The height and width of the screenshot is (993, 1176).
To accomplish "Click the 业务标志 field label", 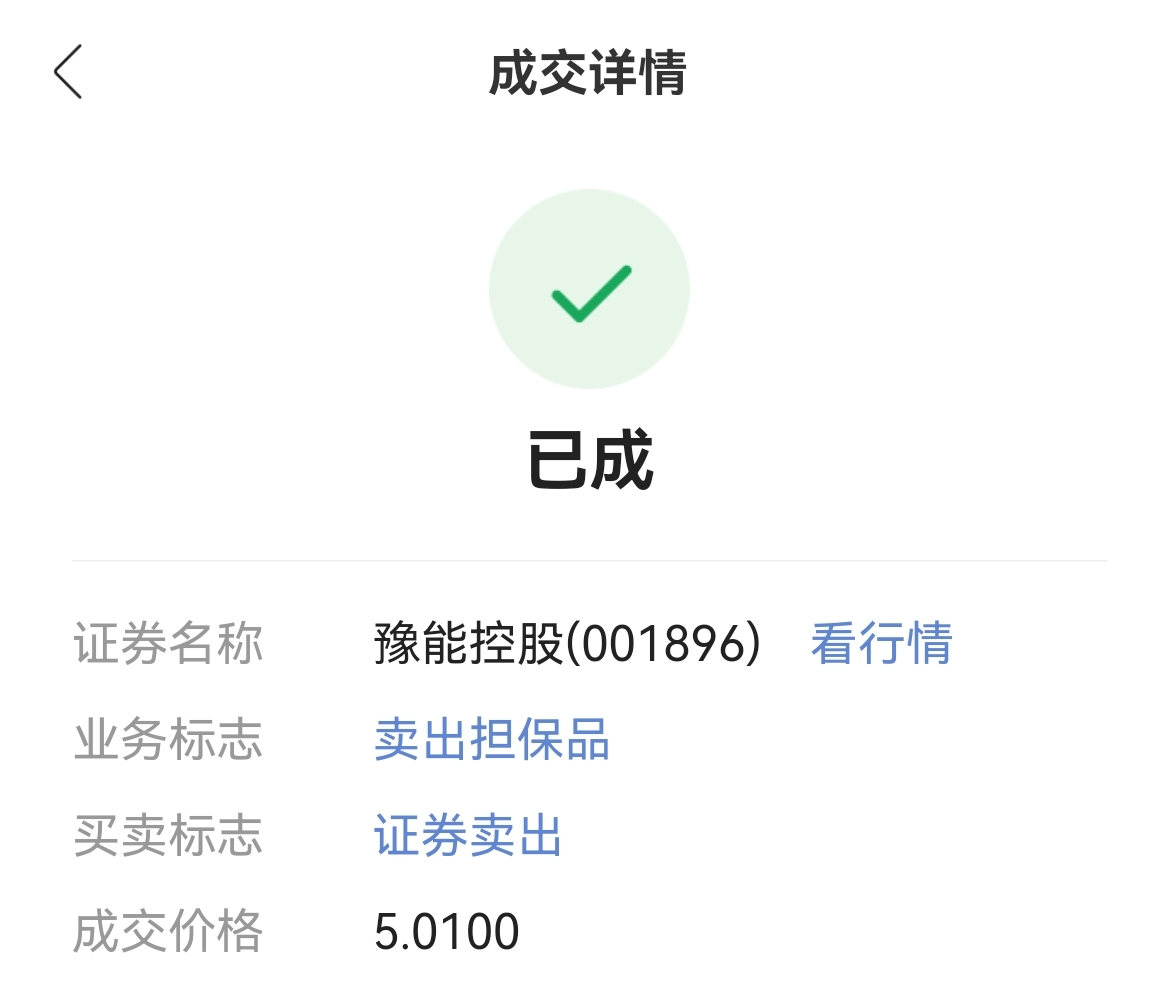I will tap(168, 739).
